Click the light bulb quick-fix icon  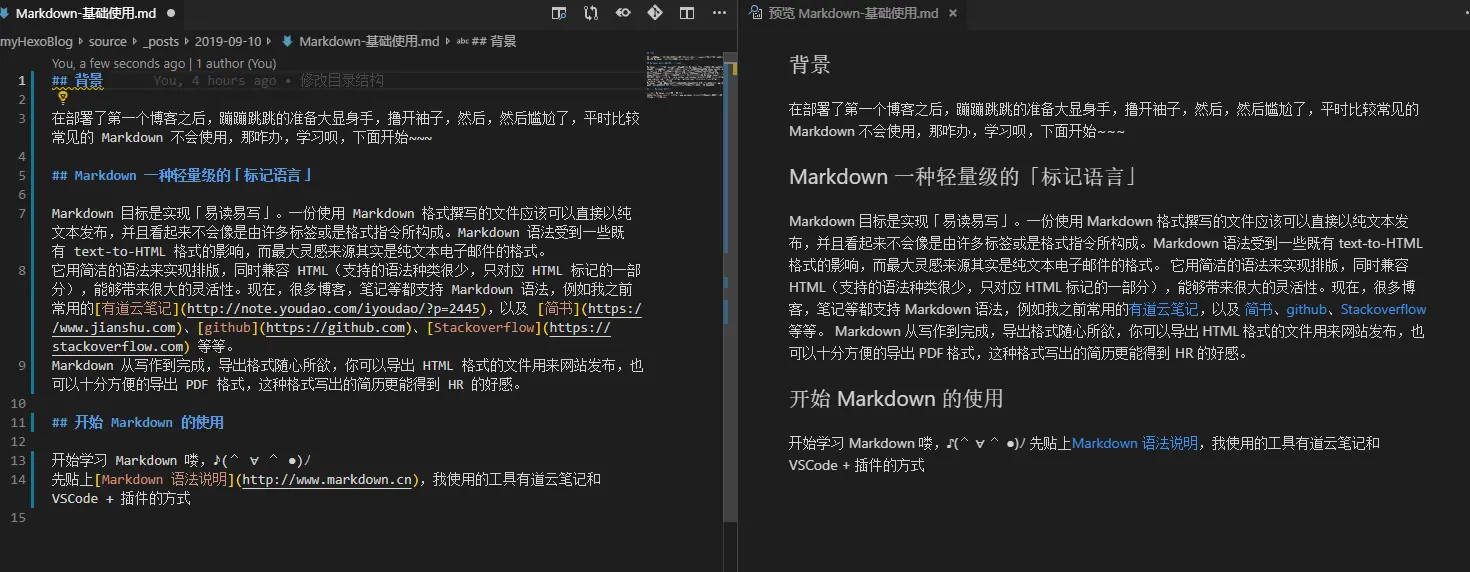click(62, 97)
